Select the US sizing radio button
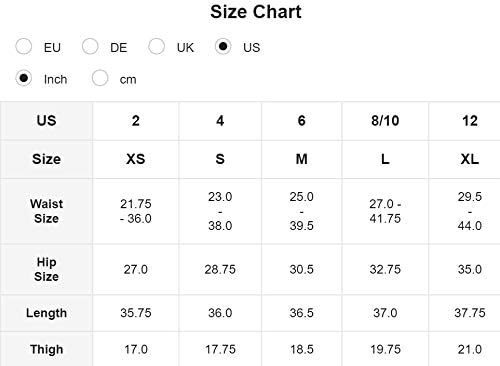This screenshot has width=500, height=366. (x=223, y=46)
